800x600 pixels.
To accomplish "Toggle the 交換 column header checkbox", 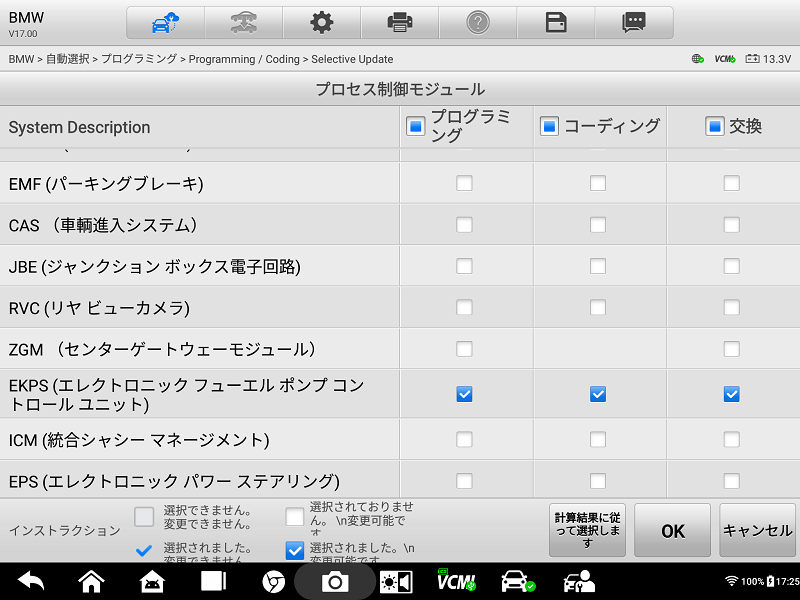I will [714, 126].
